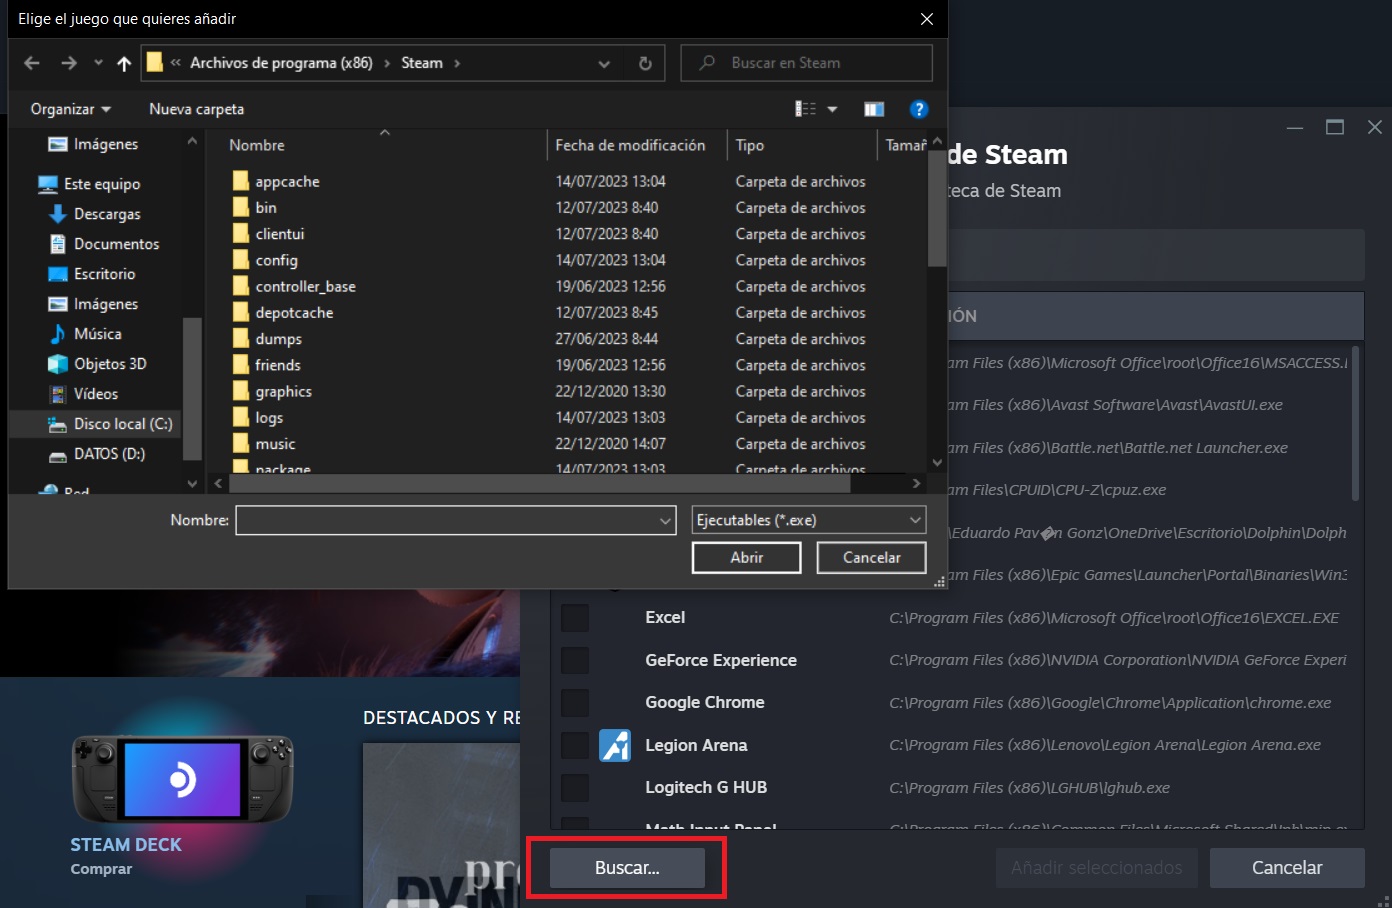Click the Abrir button

coord(746,558)
